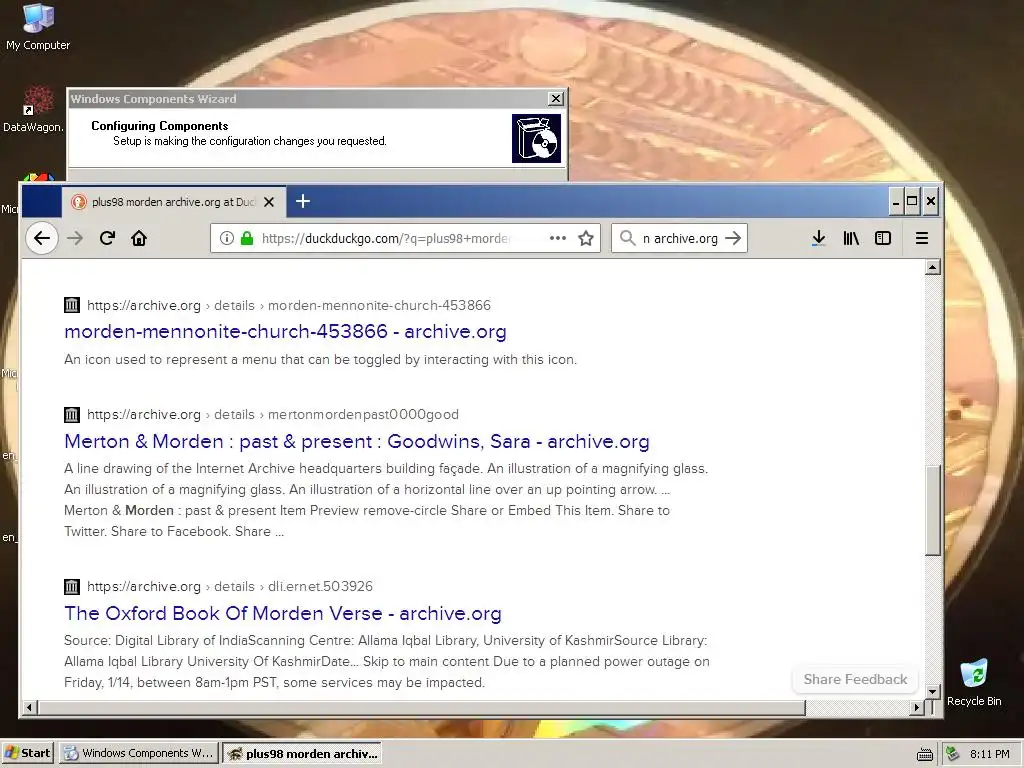Open the downloads panel
The width and height of the screenshot is (1024, 768).
[818, 238]
